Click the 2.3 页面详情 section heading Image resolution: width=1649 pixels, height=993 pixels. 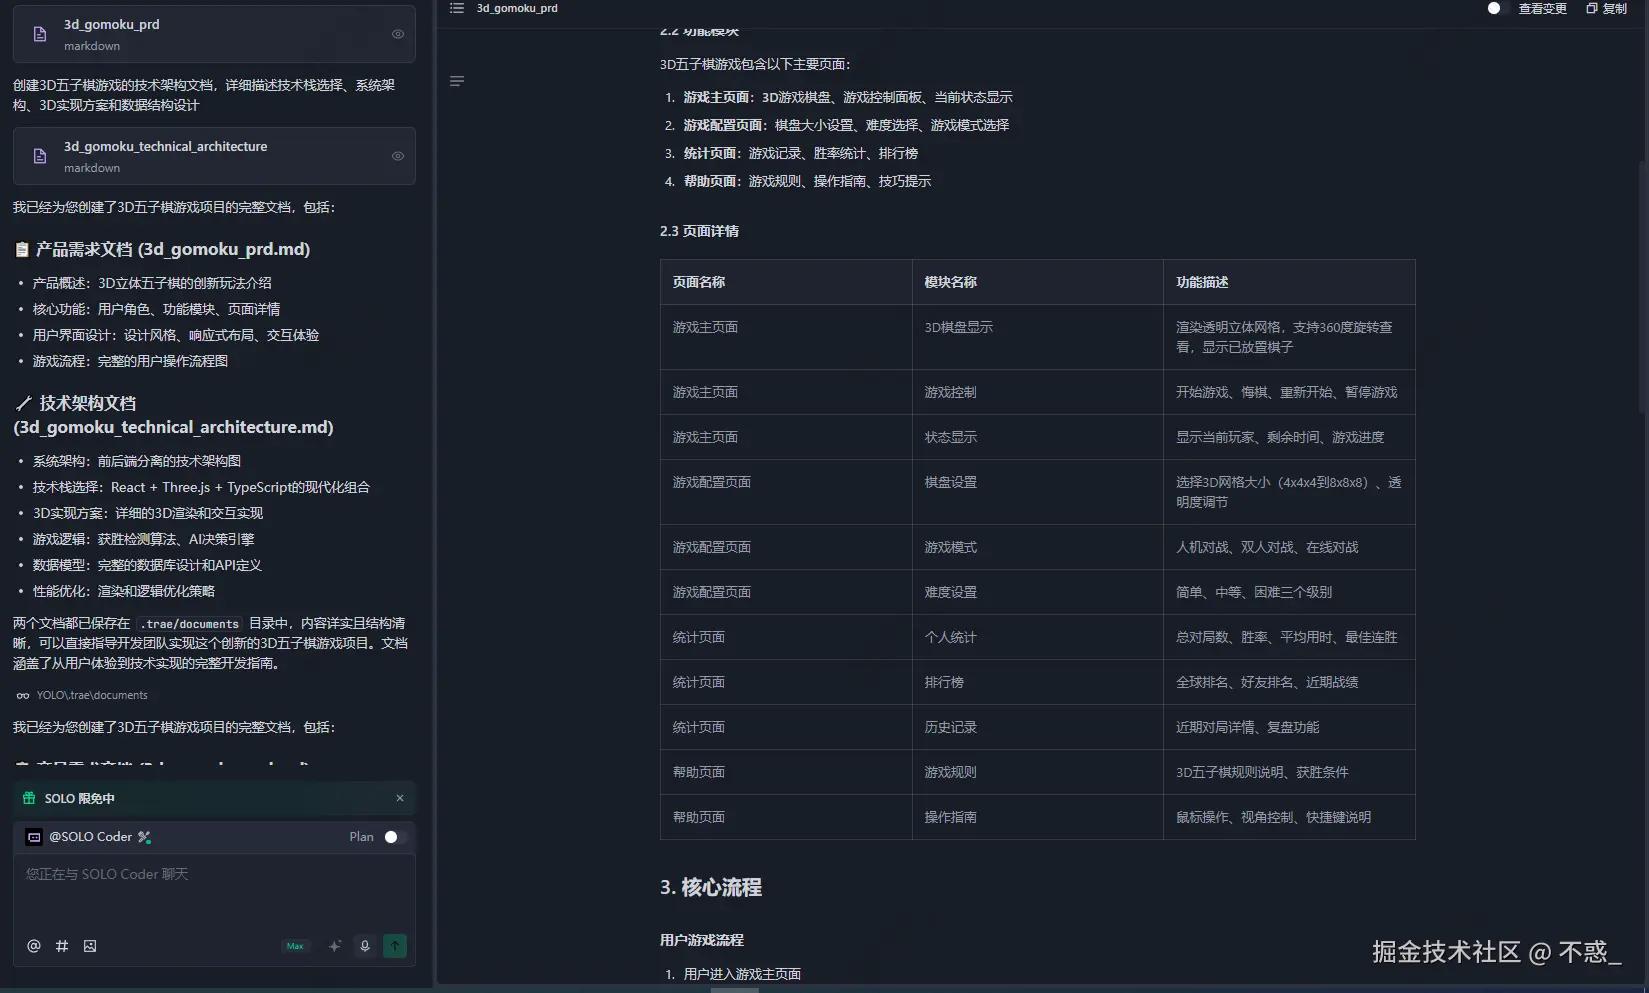pos(699,231)
